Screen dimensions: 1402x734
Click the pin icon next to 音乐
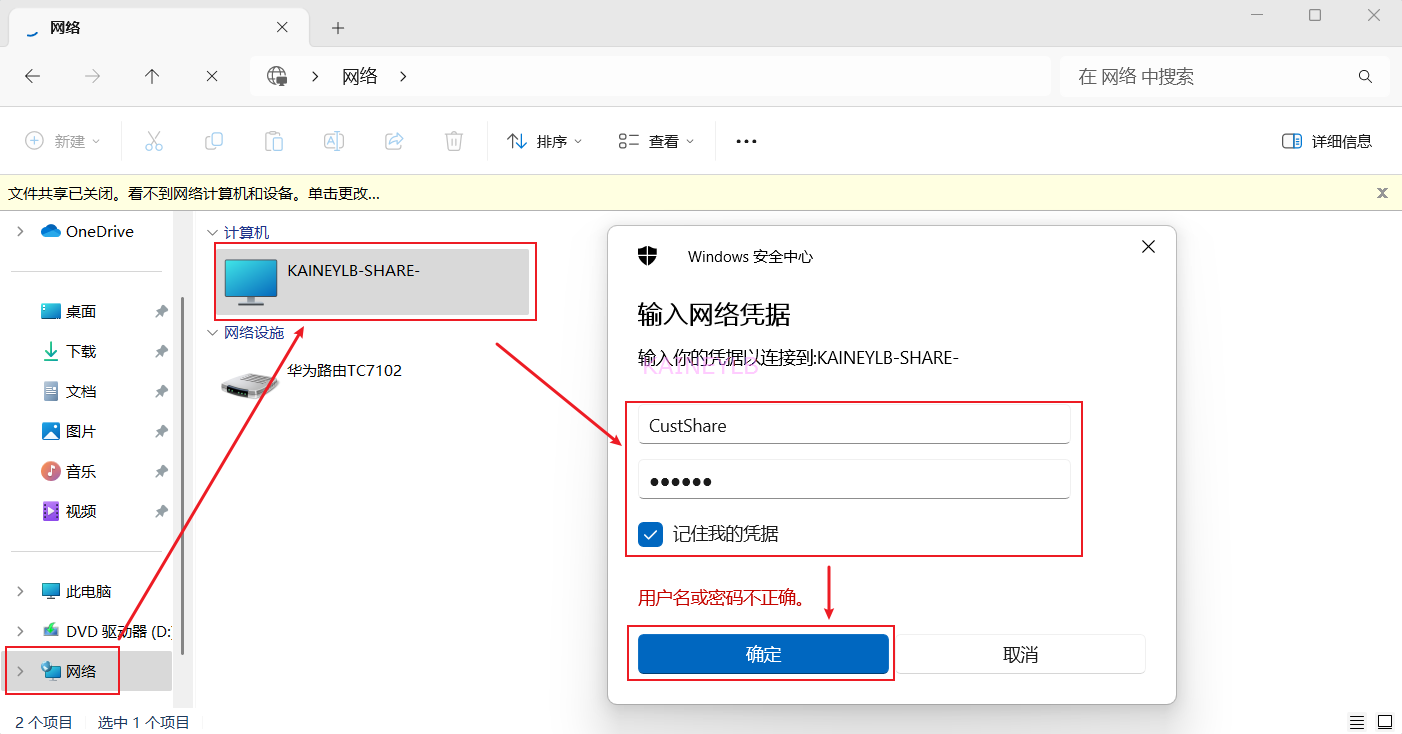click(x=161, y=471)
